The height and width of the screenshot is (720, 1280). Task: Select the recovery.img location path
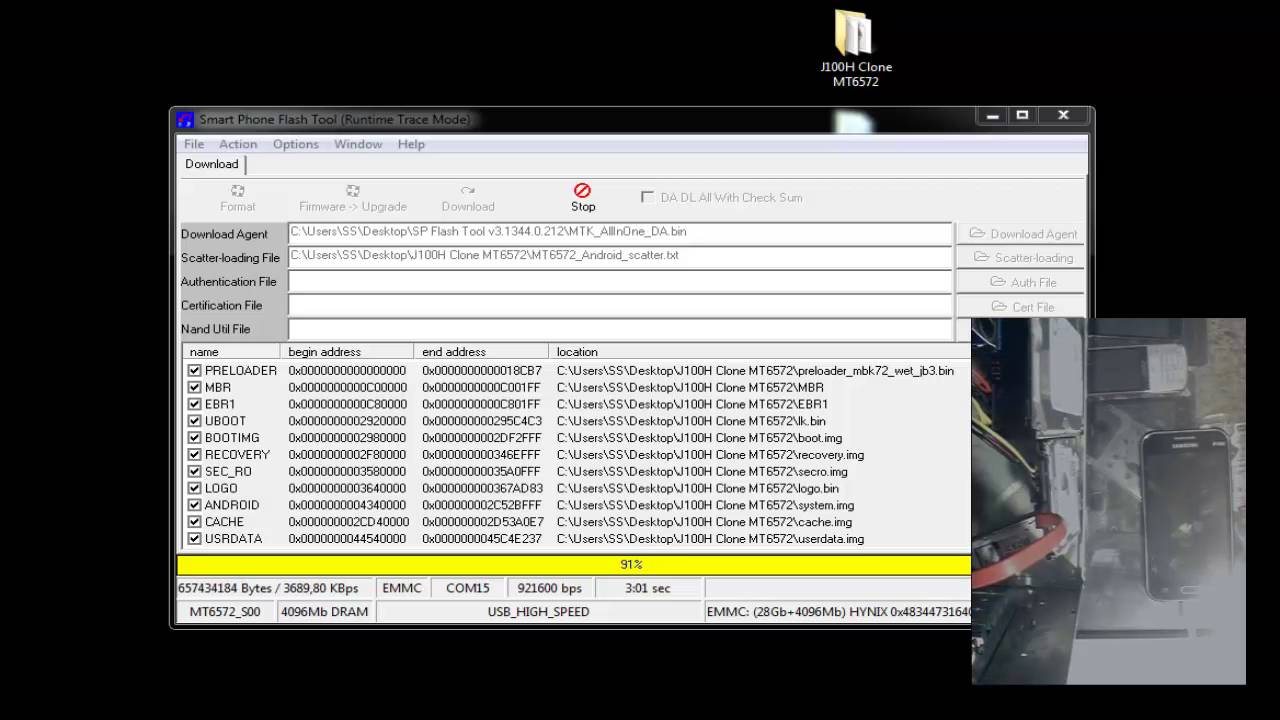[710, 454]
